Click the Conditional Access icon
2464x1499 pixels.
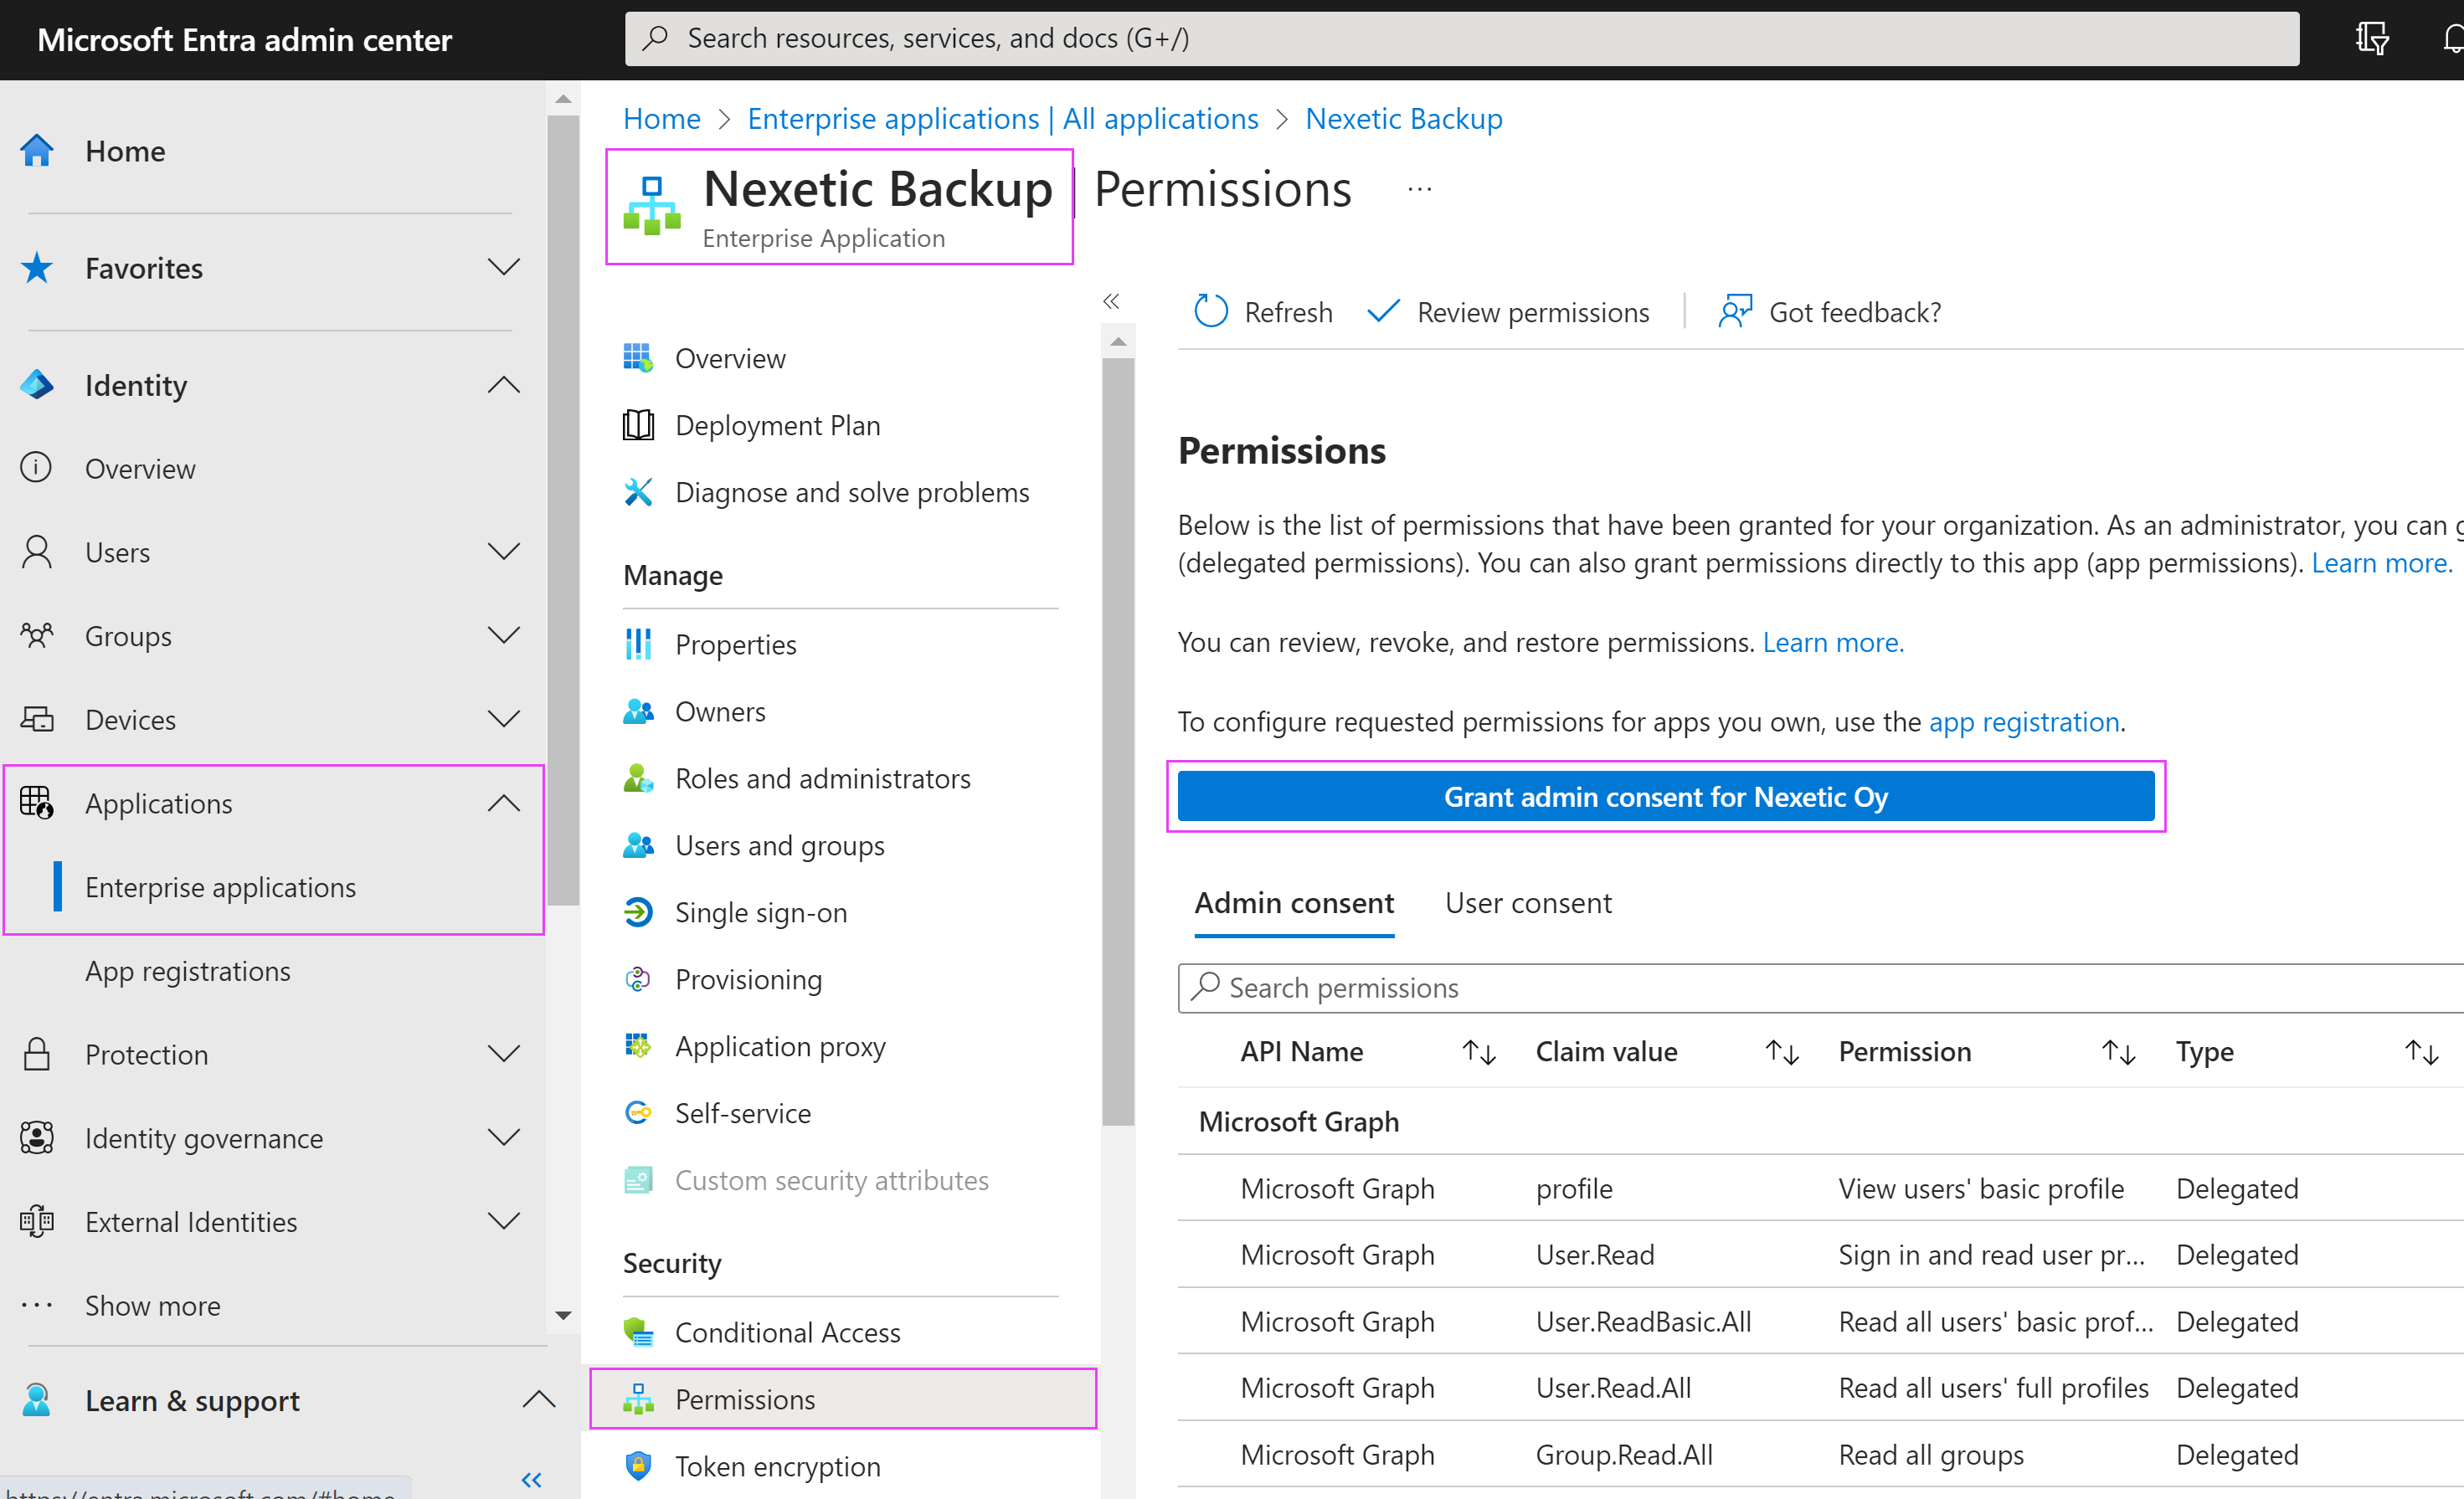click(x=638, y=1332)
